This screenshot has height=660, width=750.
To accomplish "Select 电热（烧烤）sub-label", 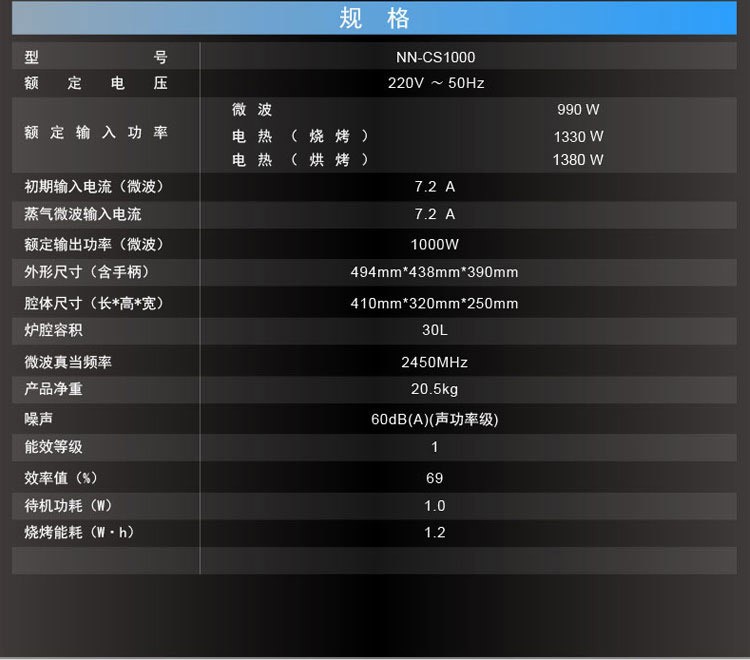I will click(300, 136).
